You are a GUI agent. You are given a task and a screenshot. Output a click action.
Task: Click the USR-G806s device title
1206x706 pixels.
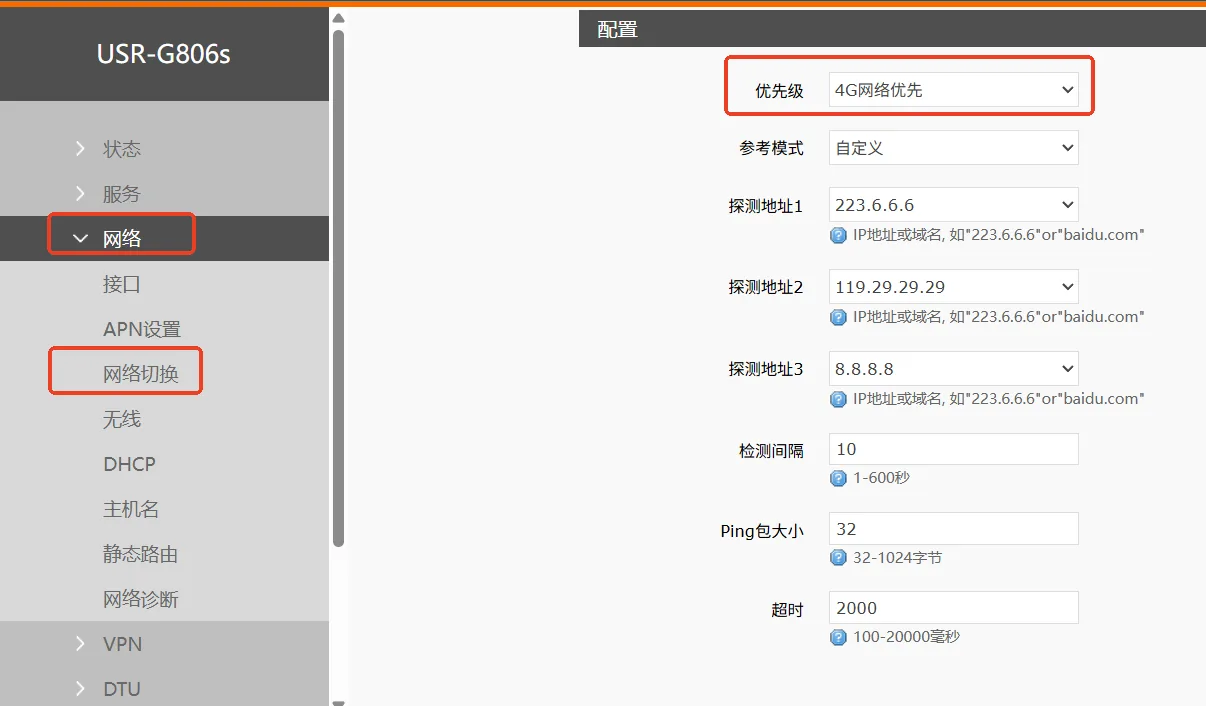coord(164,54)
